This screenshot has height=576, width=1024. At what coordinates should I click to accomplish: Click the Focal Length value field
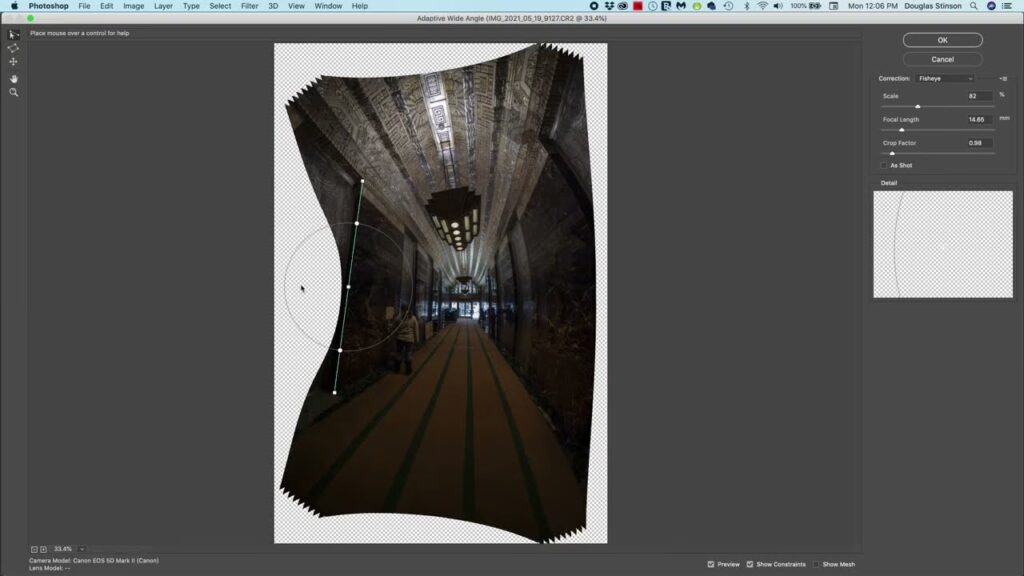979,119
